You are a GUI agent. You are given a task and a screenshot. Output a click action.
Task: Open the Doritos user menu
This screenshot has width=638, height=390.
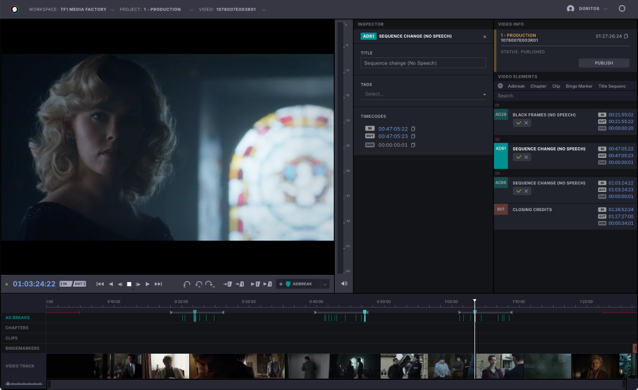[587, 9]
